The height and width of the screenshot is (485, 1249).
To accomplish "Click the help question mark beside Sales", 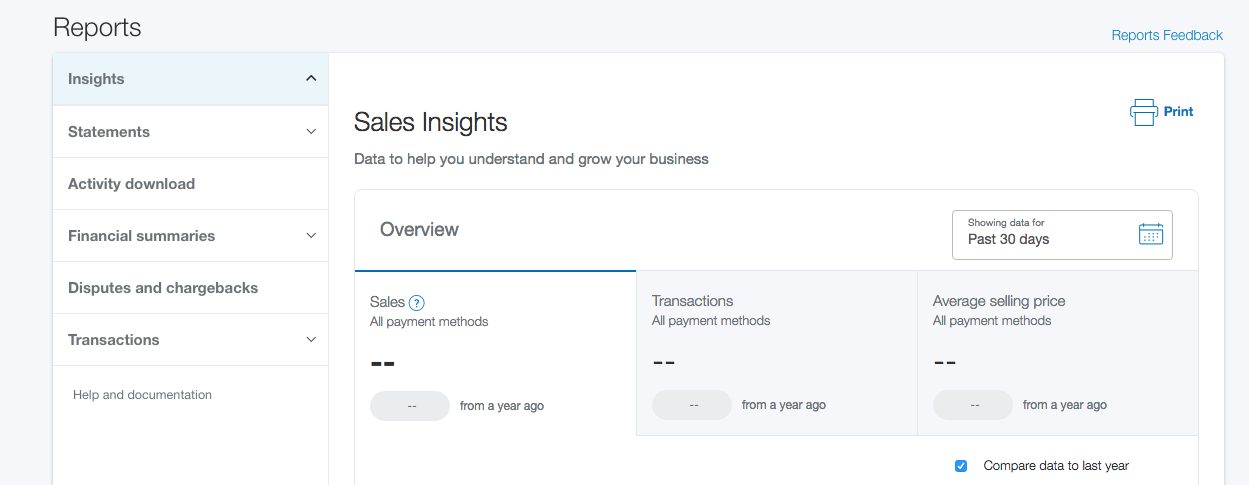I will point(417,302).
